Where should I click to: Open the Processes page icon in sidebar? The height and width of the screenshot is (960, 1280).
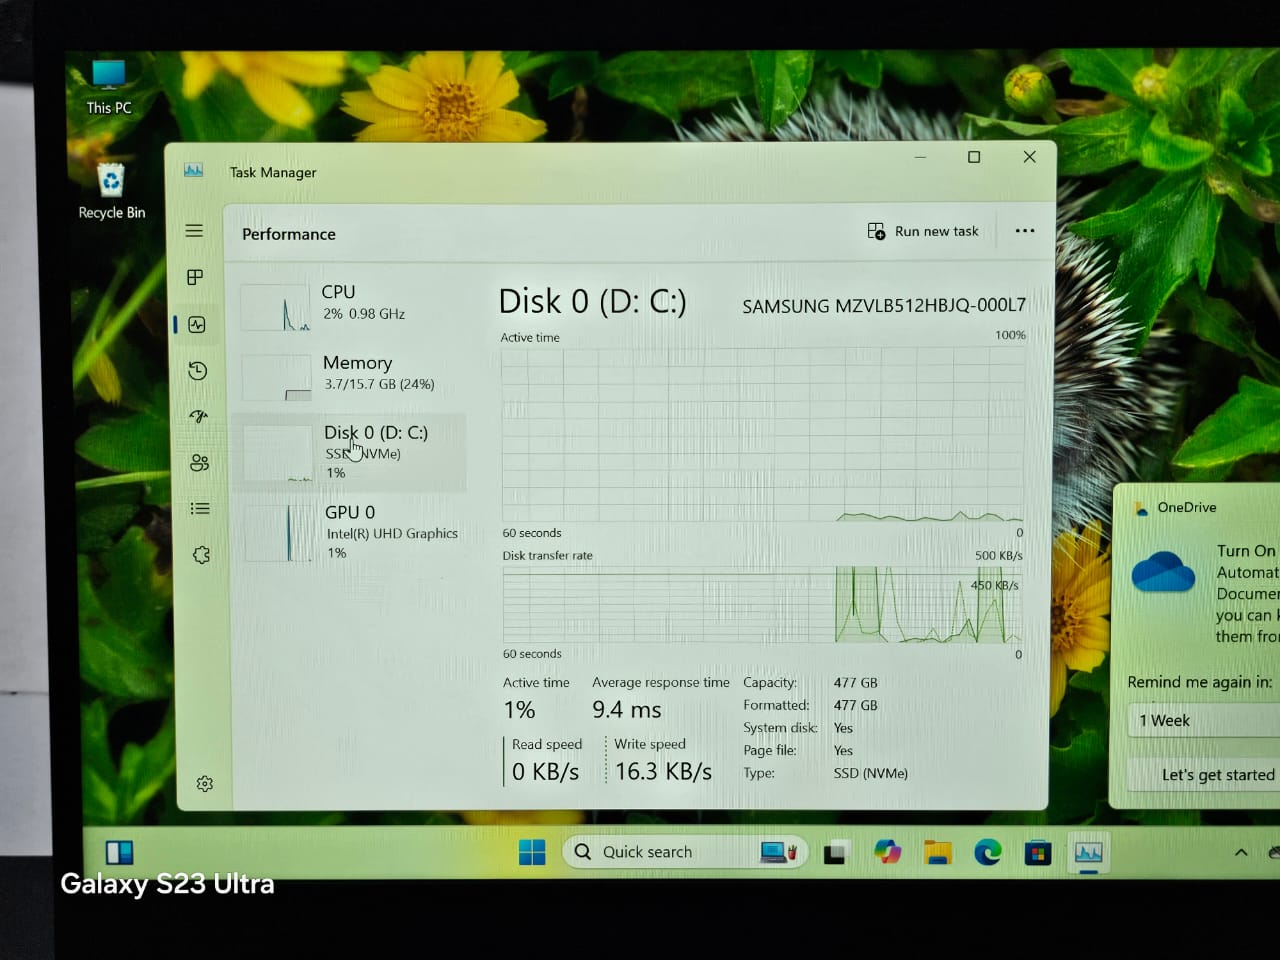(196, 277)
